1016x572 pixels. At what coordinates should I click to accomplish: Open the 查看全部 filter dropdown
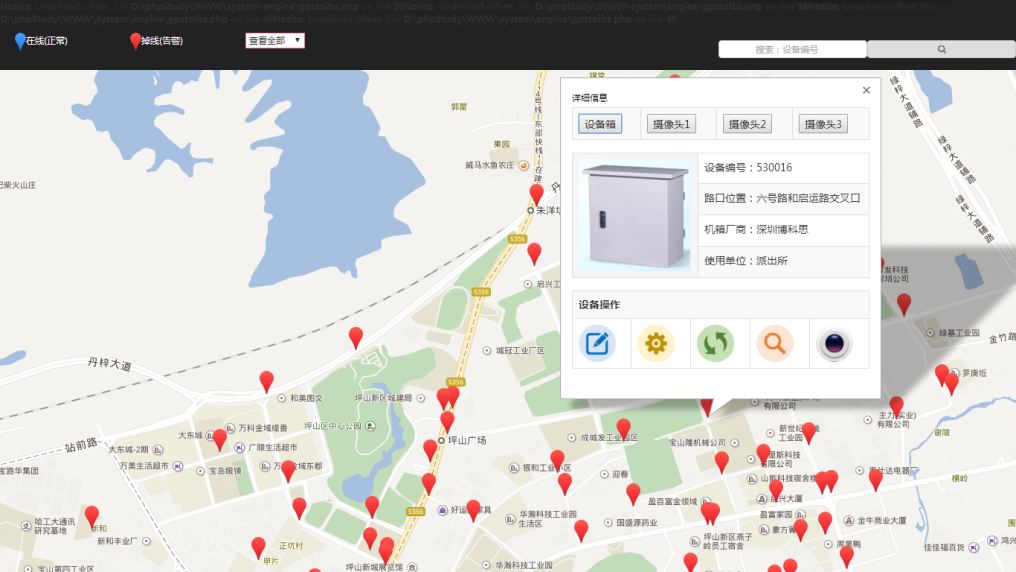275,41
